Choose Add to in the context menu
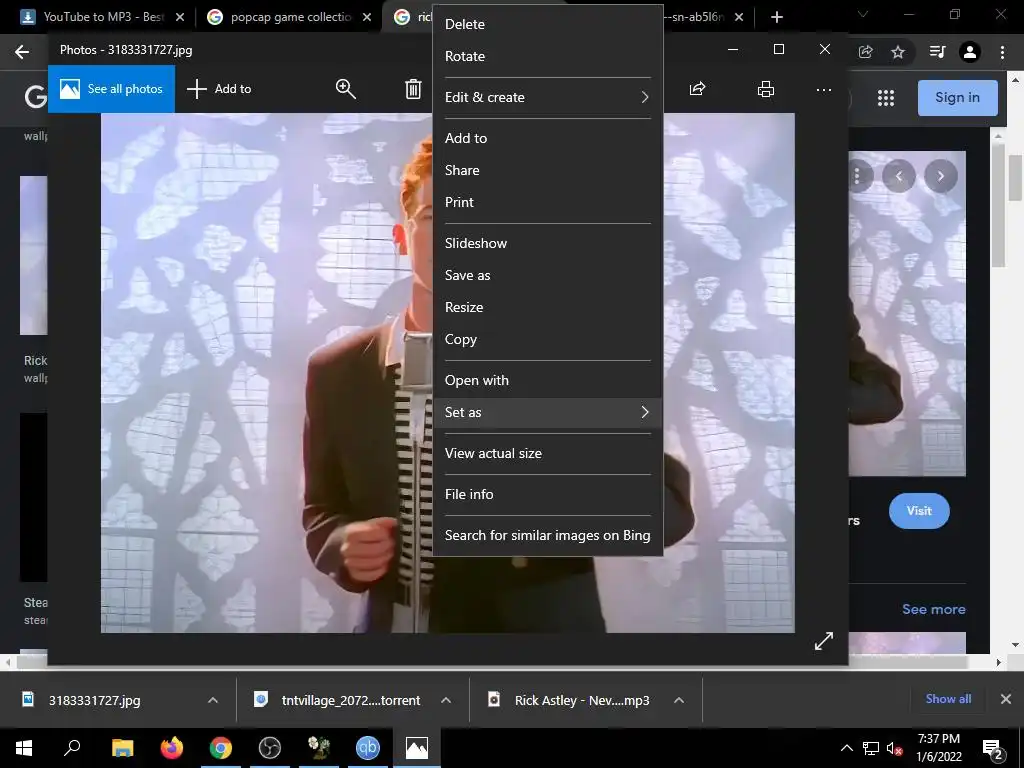This screenshot has height=768, width=1024. coord(547,138)
